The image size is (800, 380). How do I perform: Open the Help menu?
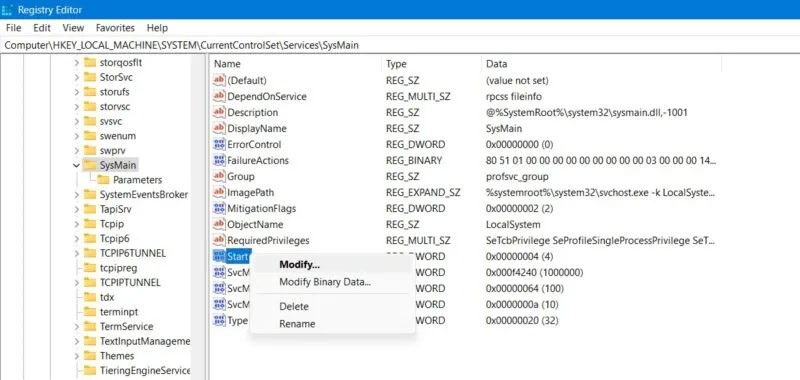pyautogui.click(x=157, y=28)
